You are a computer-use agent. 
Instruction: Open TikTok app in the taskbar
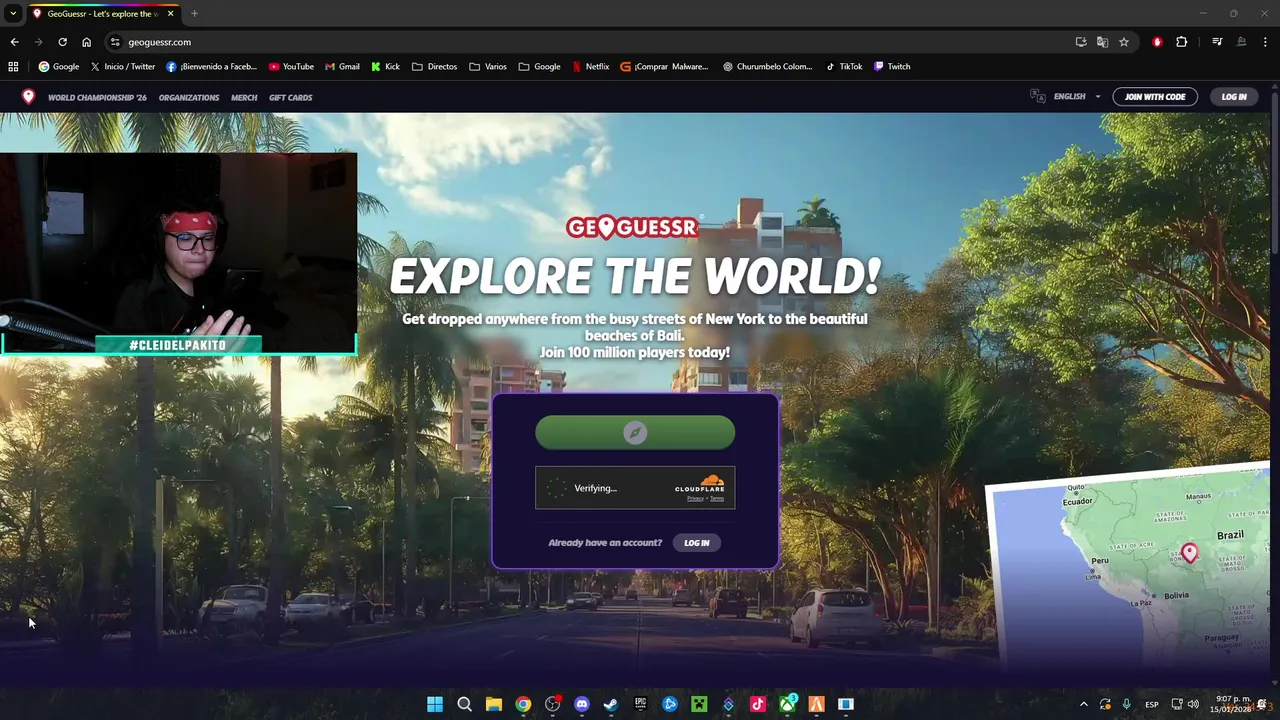tap(758, 704)
